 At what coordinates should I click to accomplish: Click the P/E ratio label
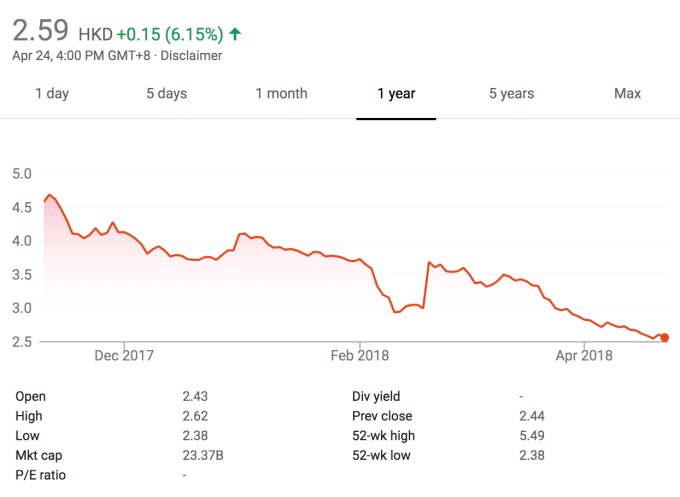[x=41, y=475]
